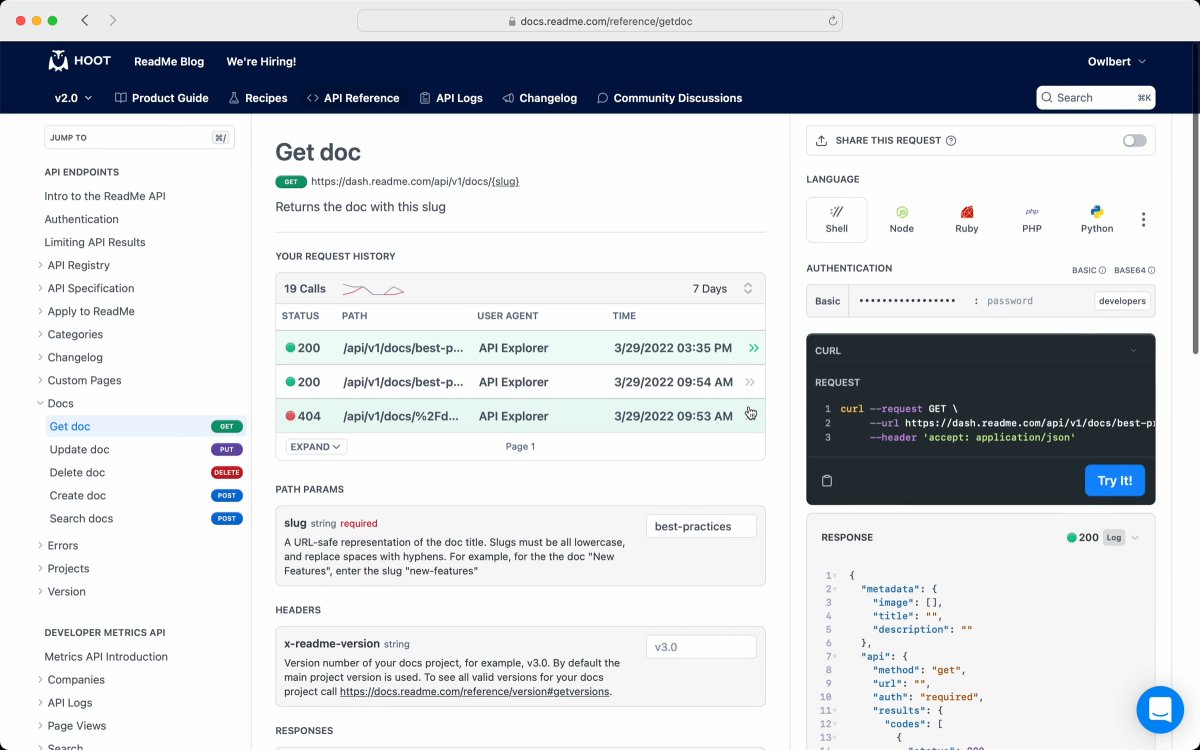Enable the Share This Request toggle
Viewport: 1200px width, 750px height.
1134,140
